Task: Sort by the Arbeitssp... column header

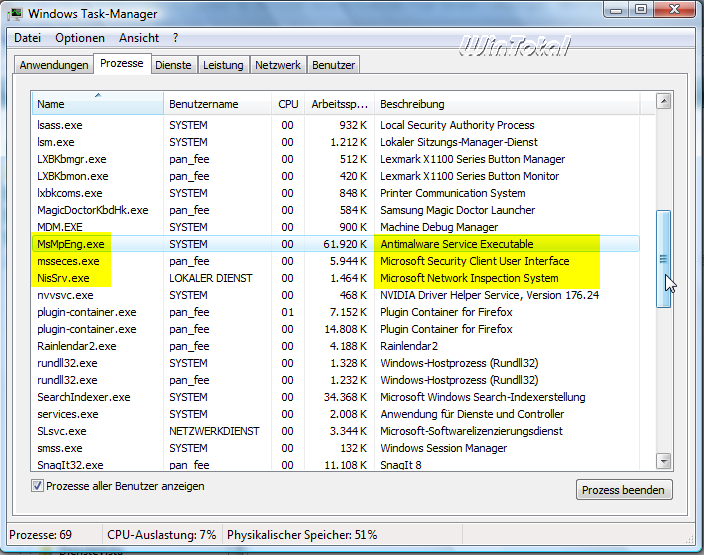Action: [x=339, y=104]
